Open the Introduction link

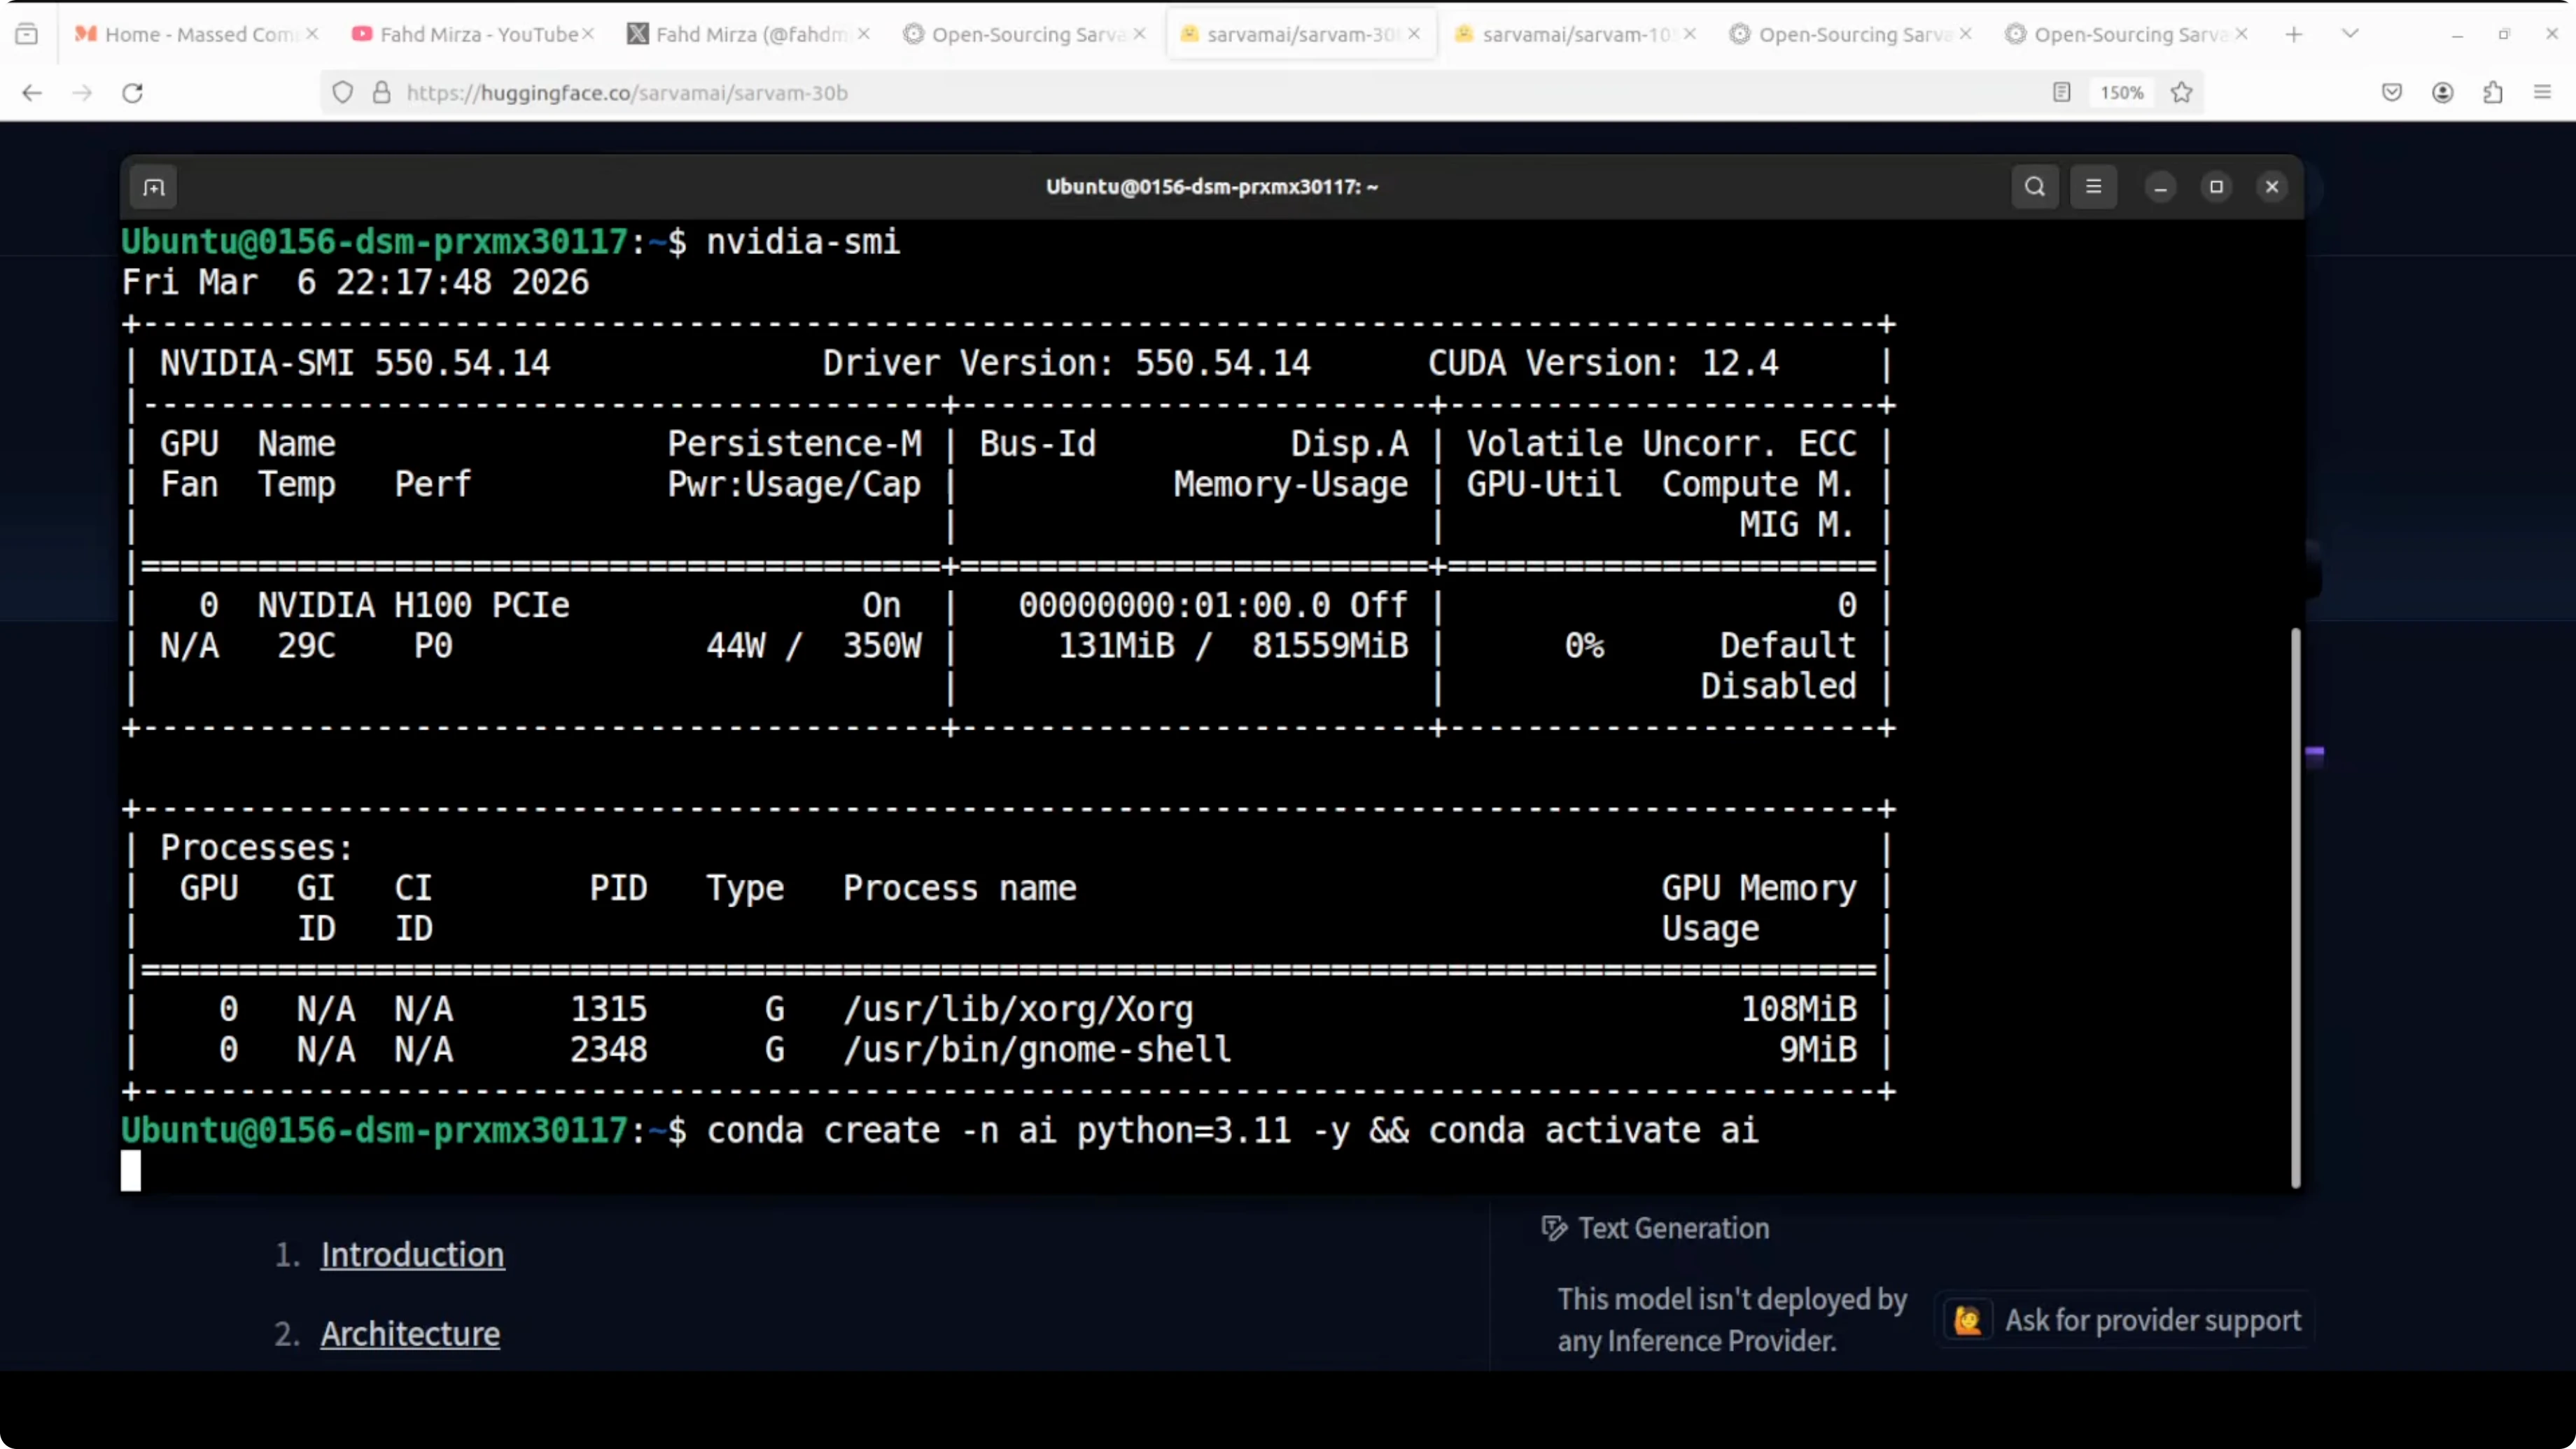click(412, 1254)
